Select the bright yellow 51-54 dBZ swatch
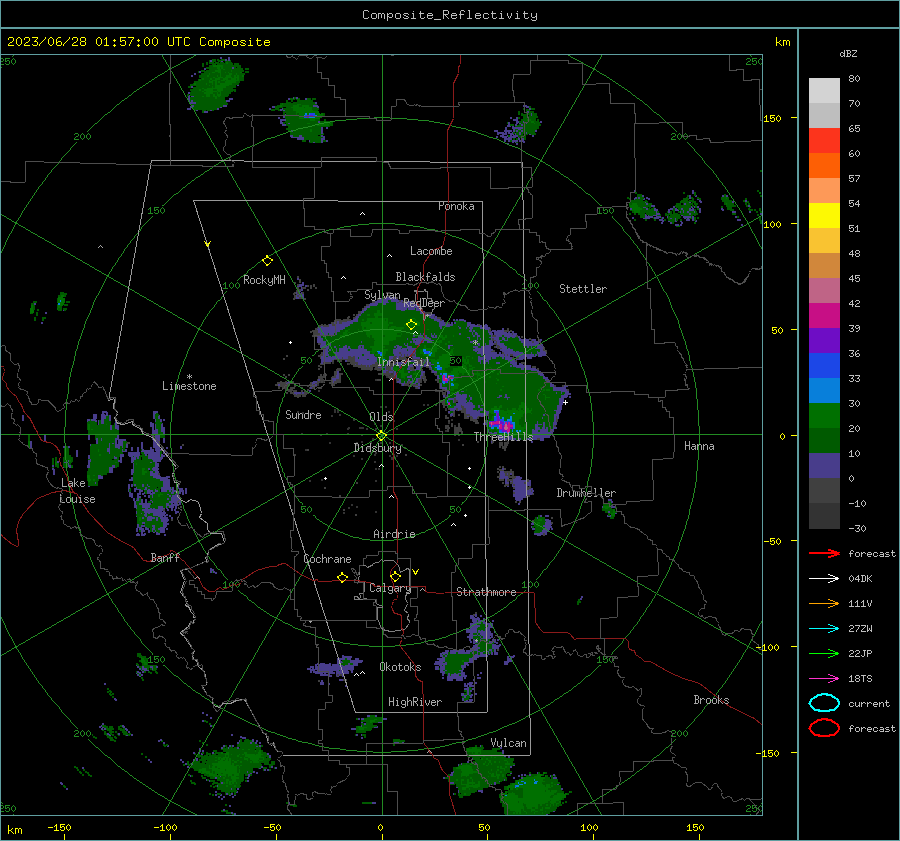Image resolution: width=900 pixels, height=841 pixels. [824, 216]
